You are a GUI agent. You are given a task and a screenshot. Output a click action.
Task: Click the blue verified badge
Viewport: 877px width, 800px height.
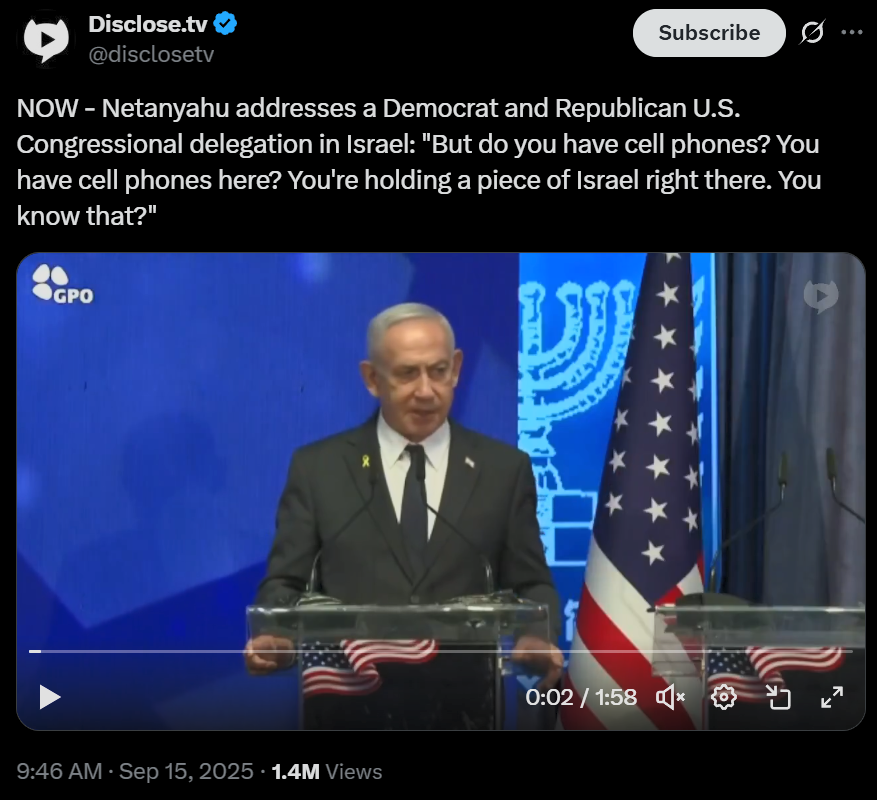225,24
